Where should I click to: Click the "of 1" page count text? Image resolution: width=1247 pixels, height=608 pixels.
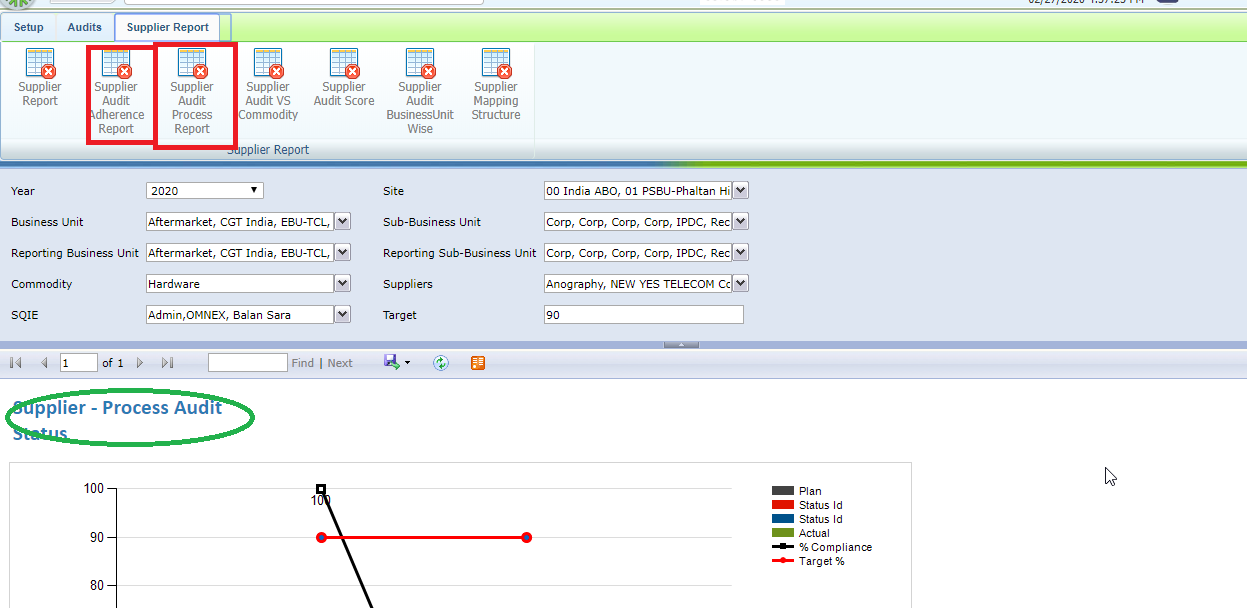click(x=113, y=363)
